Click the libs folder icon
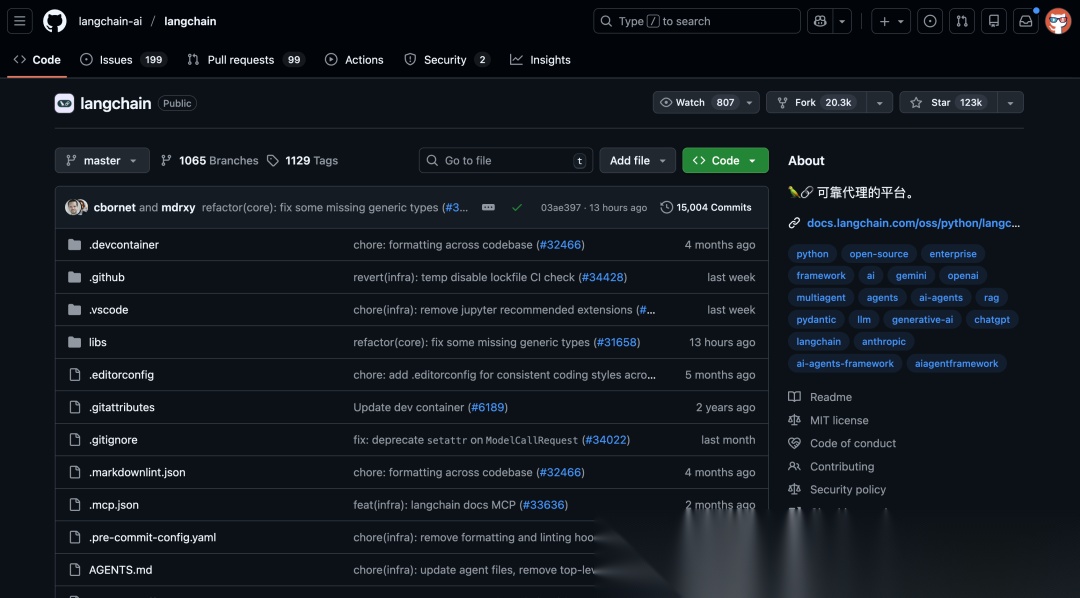 [74, 342]
